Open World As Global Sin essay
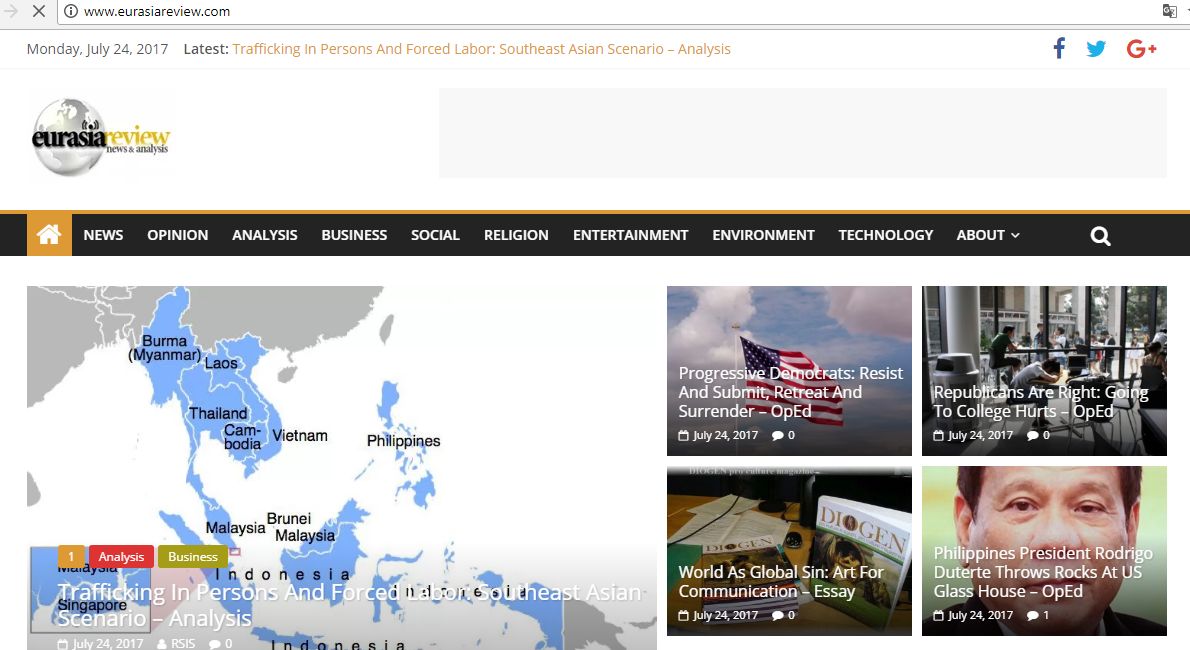1190x650 pixels. (x=781, y=582)
